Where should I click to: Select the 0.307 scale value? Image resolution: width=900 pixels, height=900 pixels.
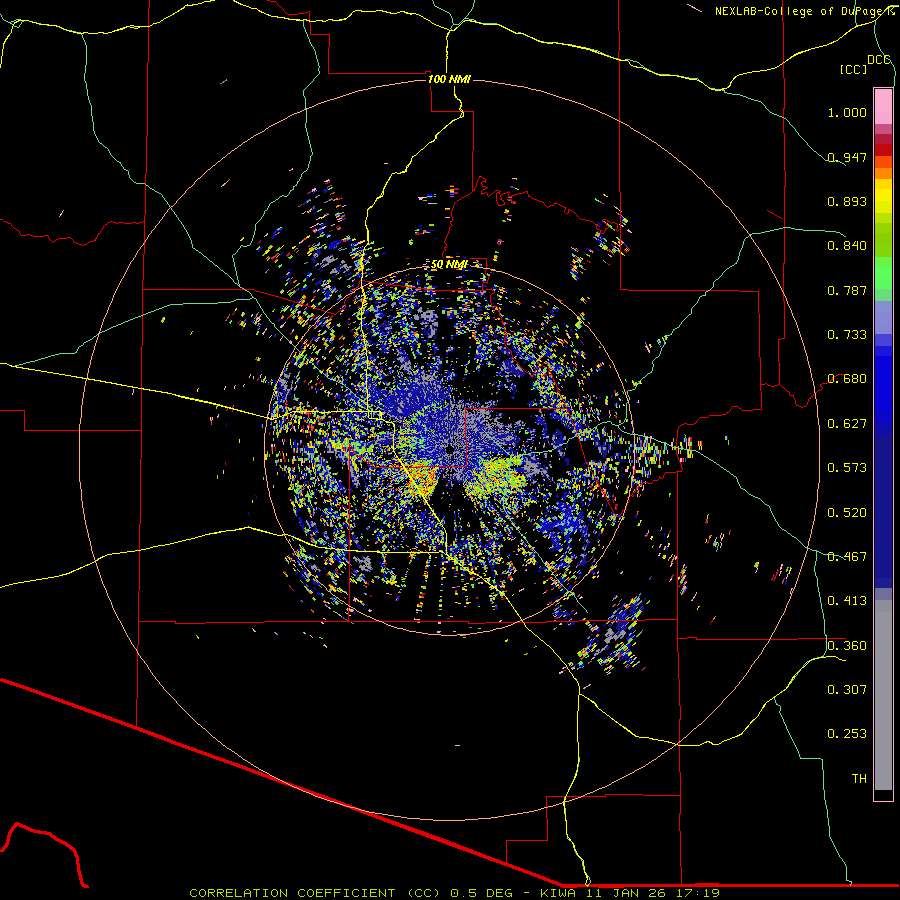coord(847,690)
